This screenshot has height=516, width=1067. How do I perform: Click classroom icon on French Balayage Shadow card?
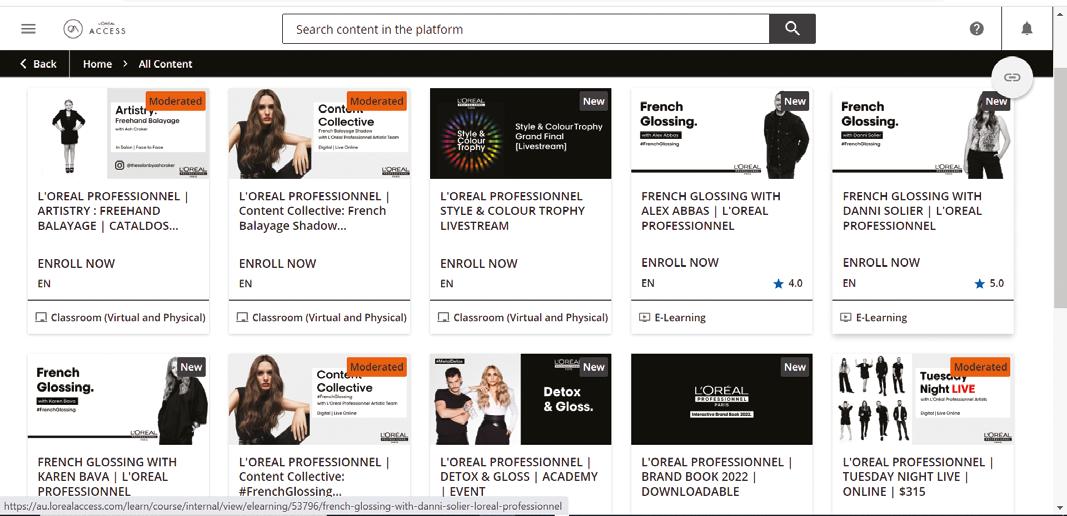(242, 317)
